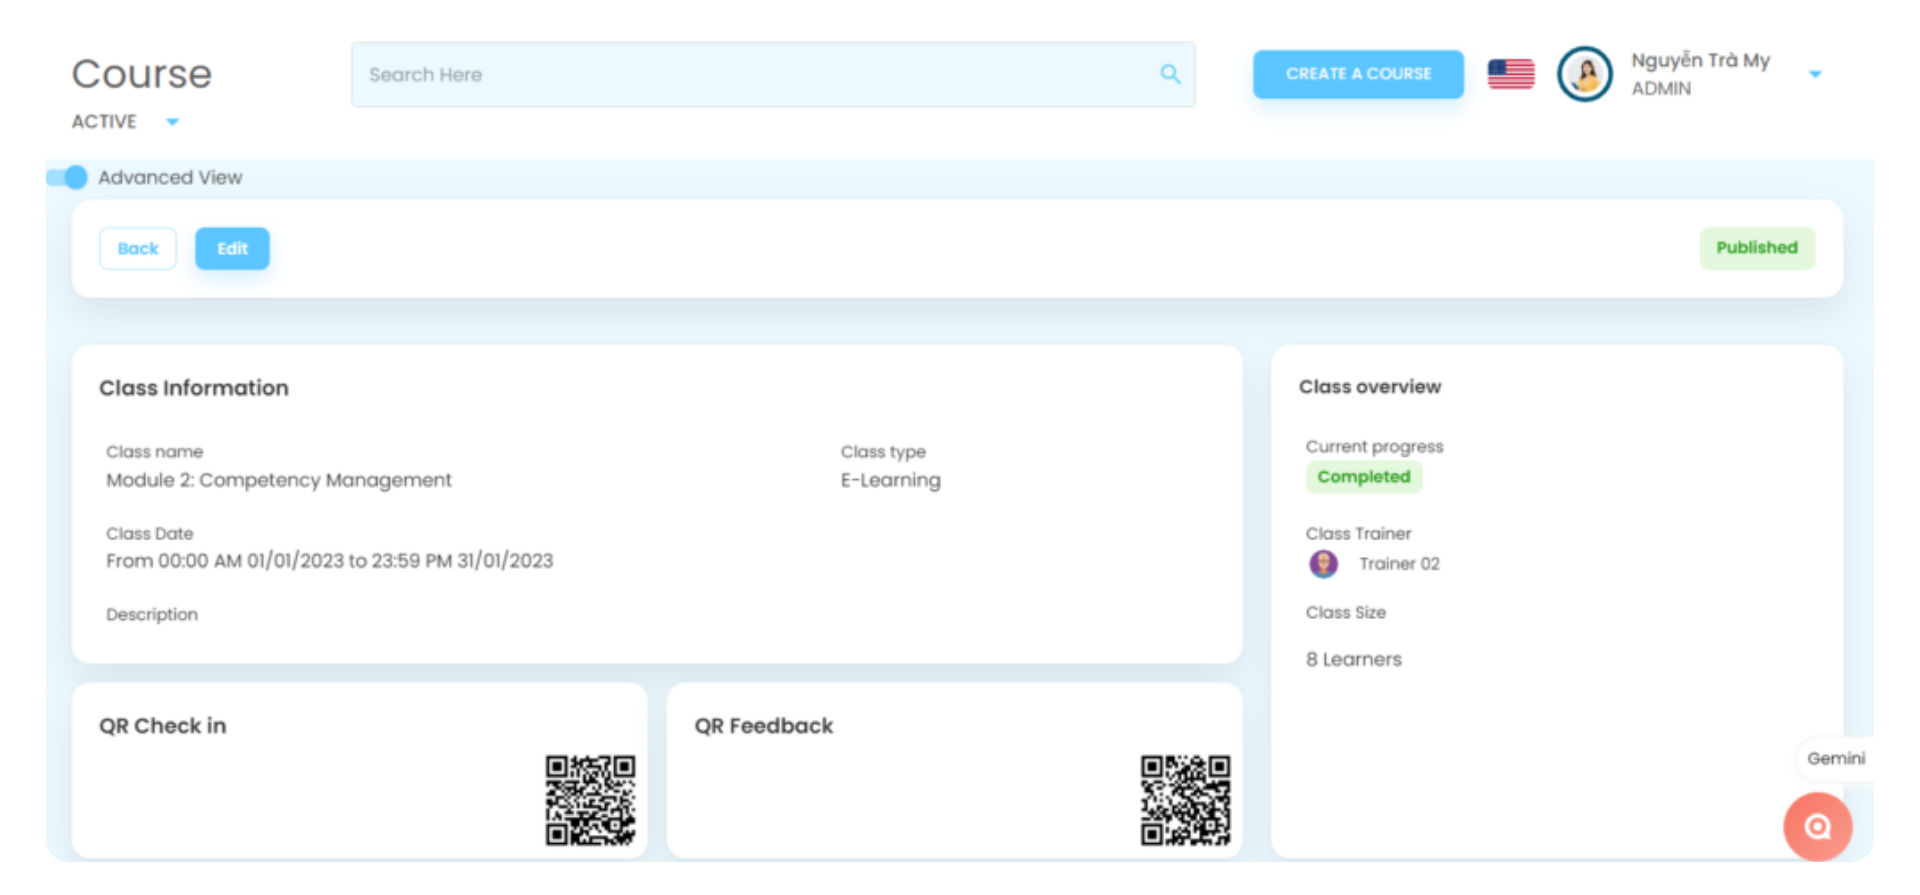Click the 'Class overview' heading
This screenshot has height=895, width=1920.
click(1370, 387)
